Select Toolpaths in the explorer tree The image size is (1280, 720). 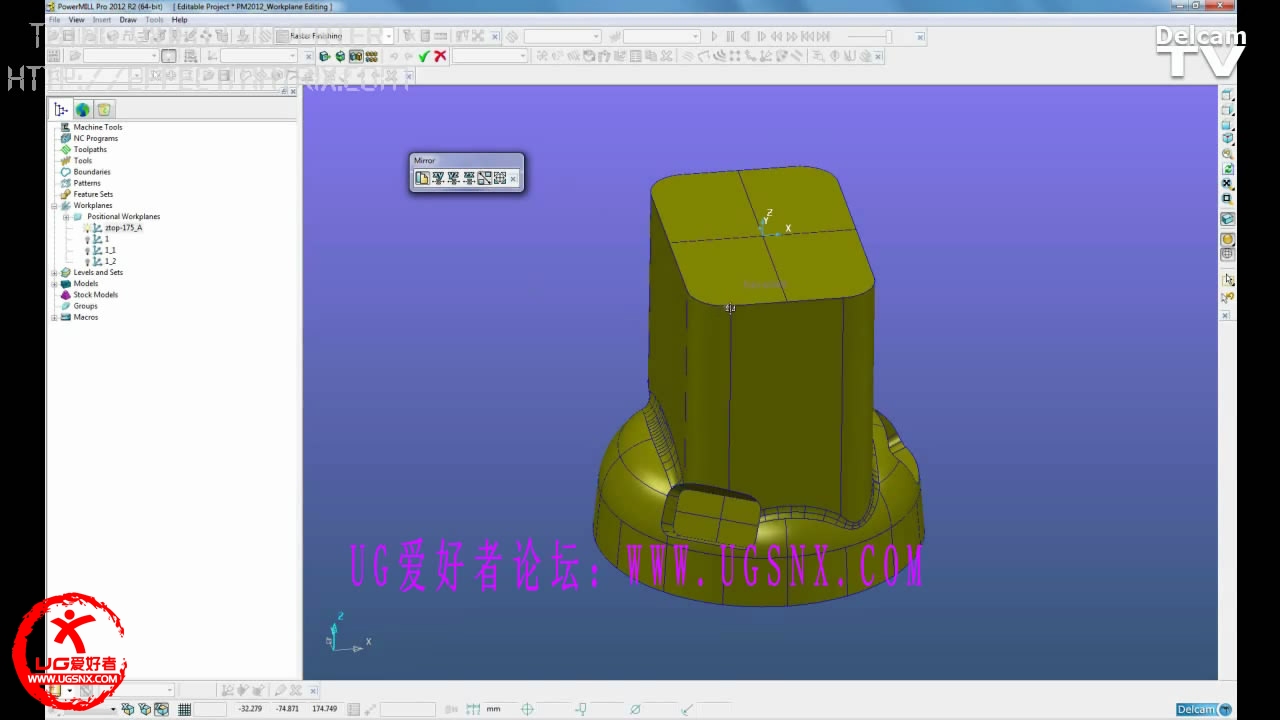(x=90, y=149)
